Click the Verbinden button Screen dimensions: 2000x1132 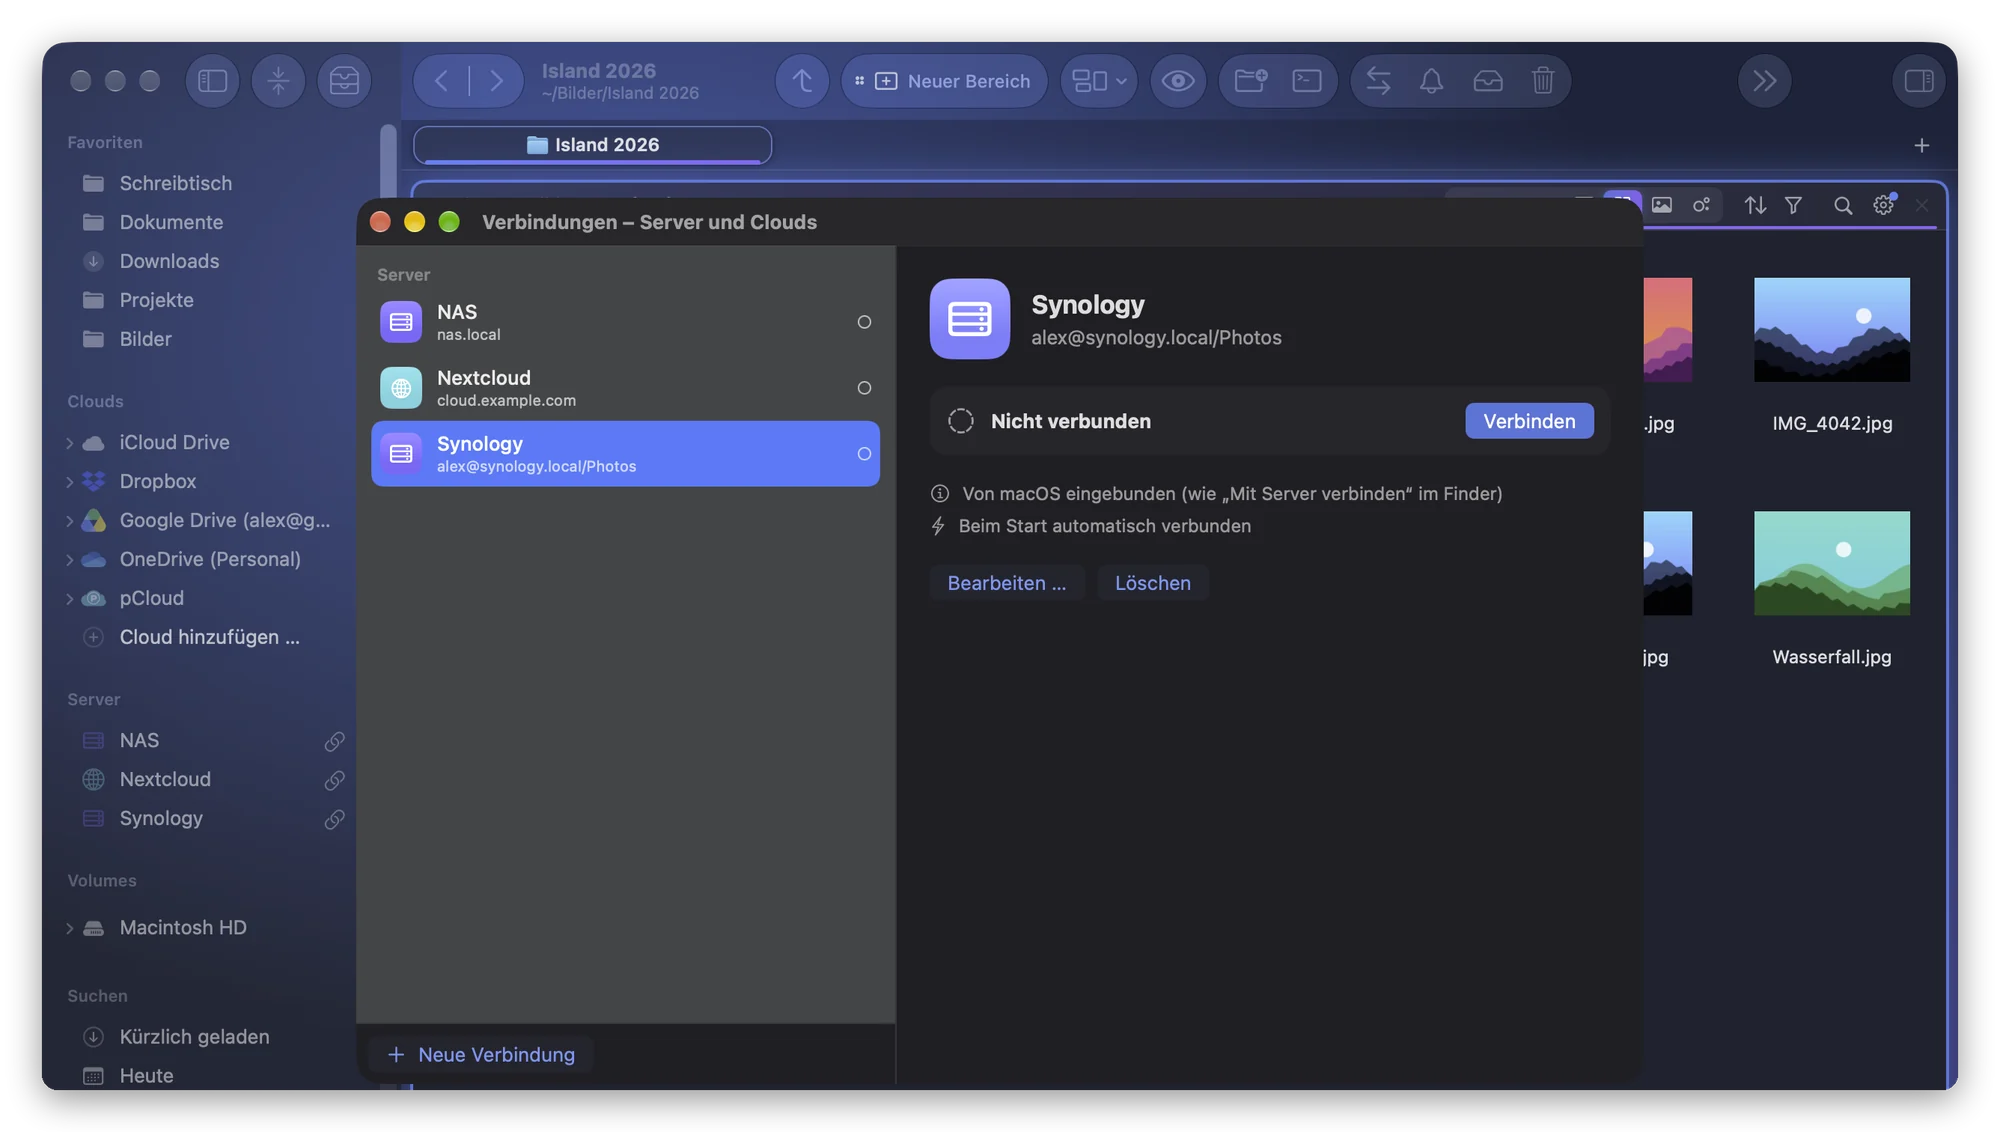point(1529,421)
